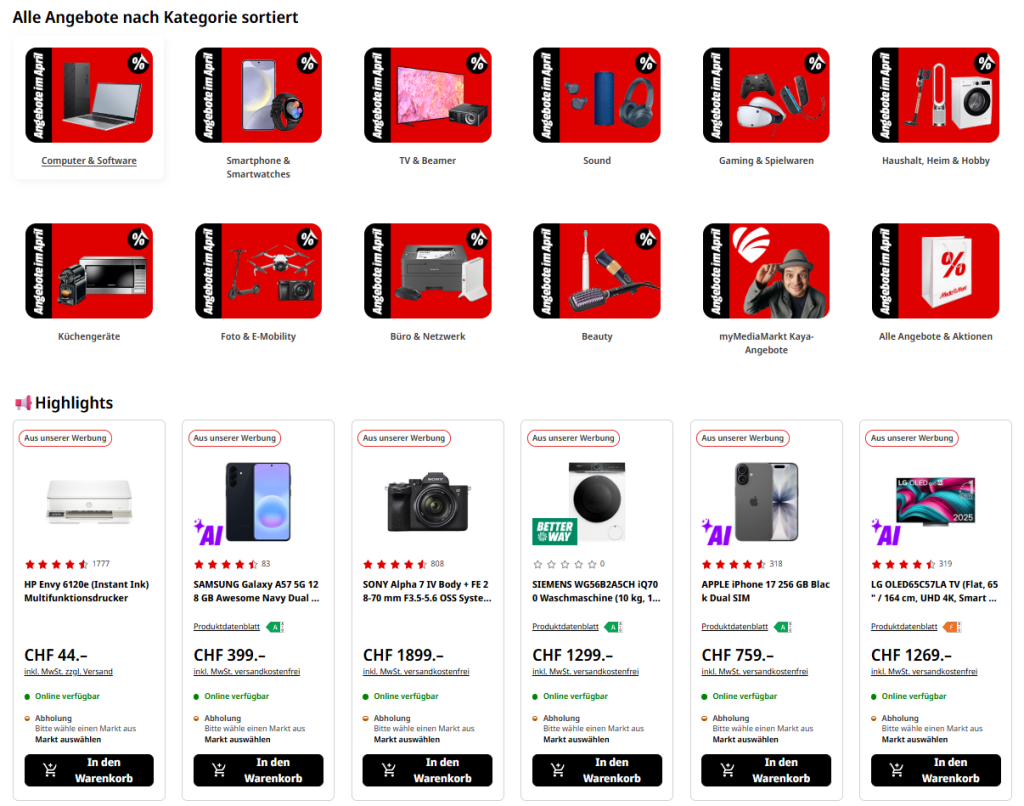Image resolution: width=1024 pixels, height=806 pixels.
Task: Open the Küchengeräte category image
Action: coord(89,270)
